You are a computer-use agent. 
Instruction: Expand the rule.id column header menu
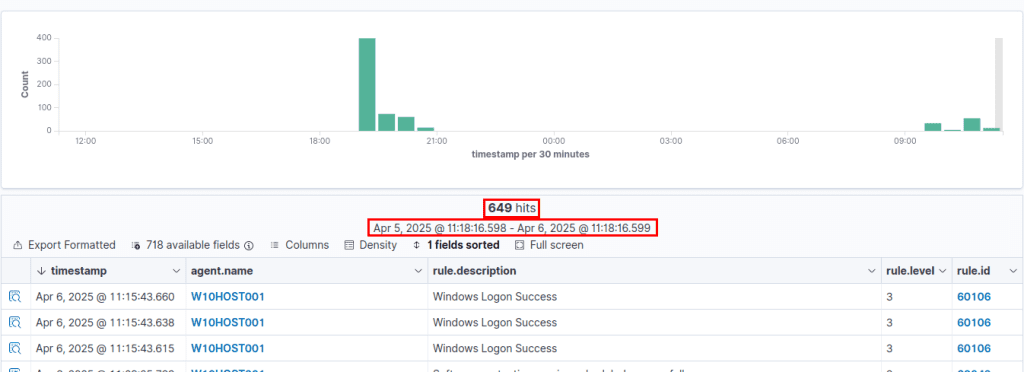1013,271
